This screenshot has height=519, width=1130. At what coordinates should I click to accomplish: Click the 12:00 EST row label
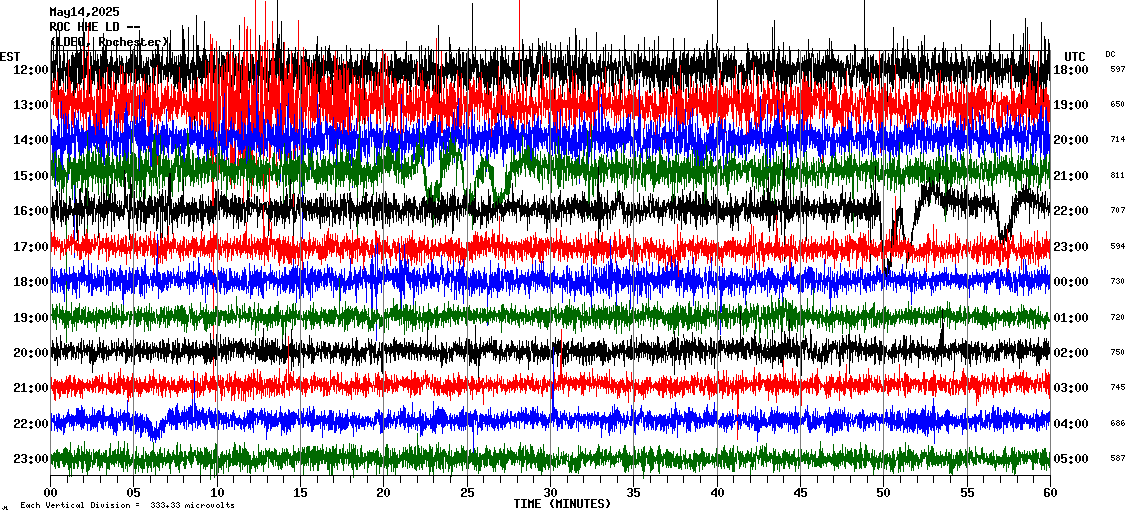[32, 70]
